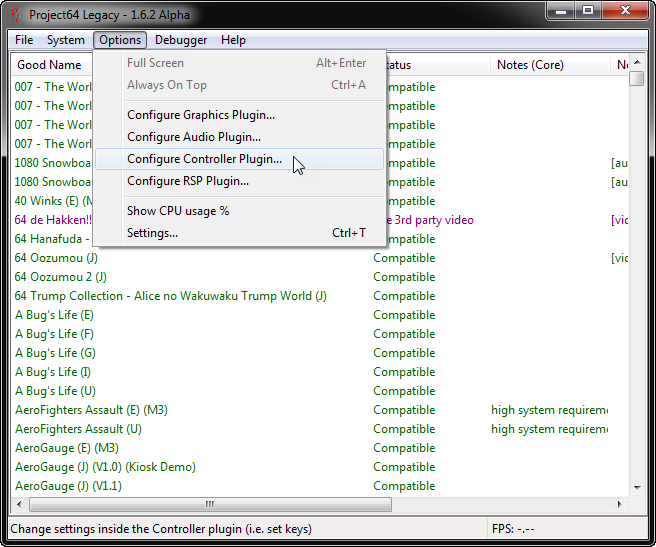Select AeroGauge (J) (V1.1) row

coord(320,486)
